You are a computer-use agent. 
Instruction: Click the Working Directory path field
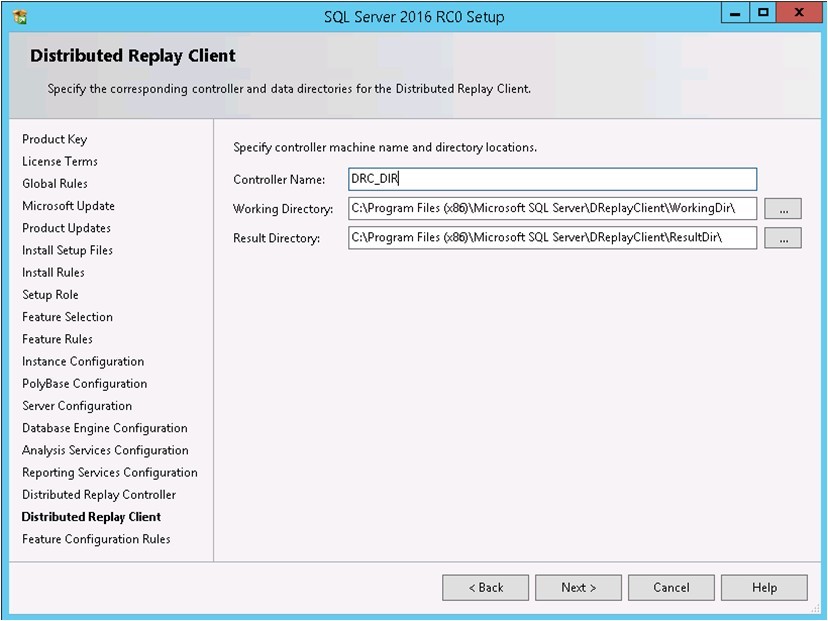pos(552,208)
